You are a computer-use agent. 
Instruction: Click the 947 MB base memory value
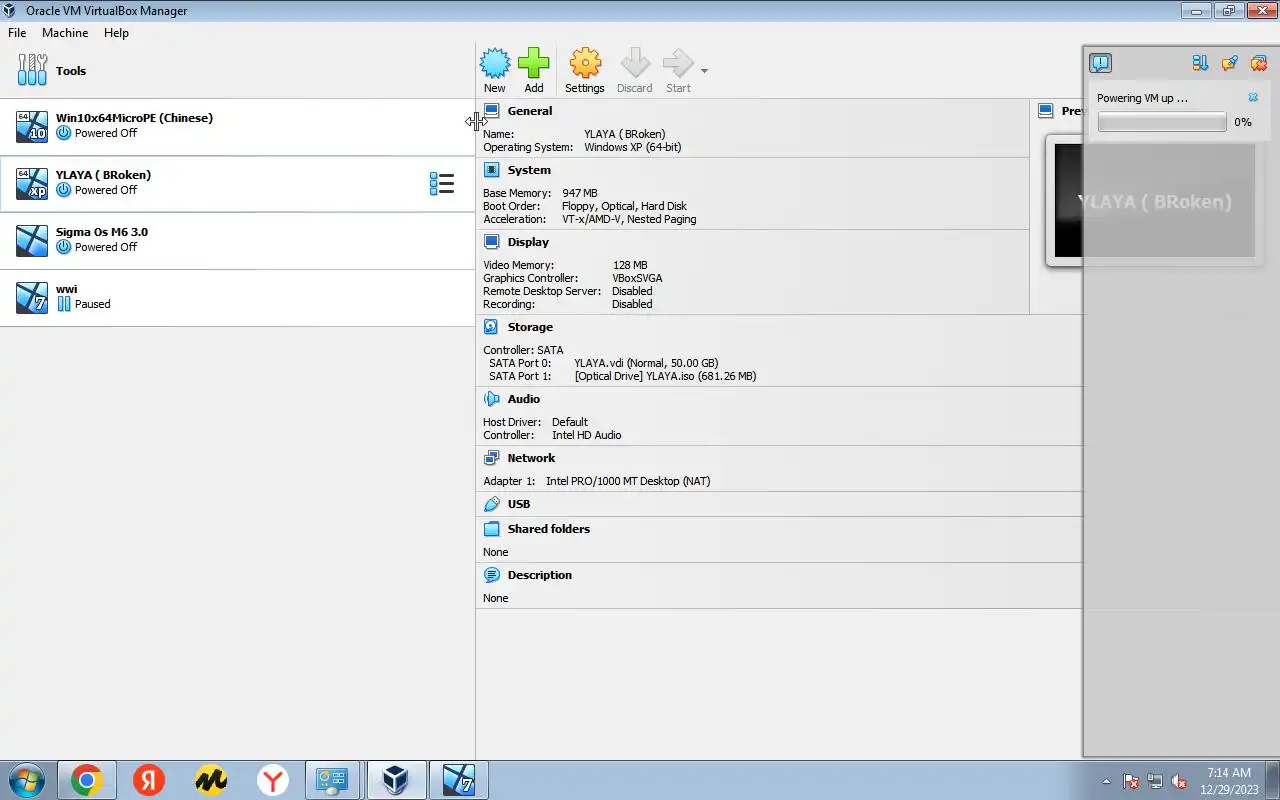pos(579,193)
